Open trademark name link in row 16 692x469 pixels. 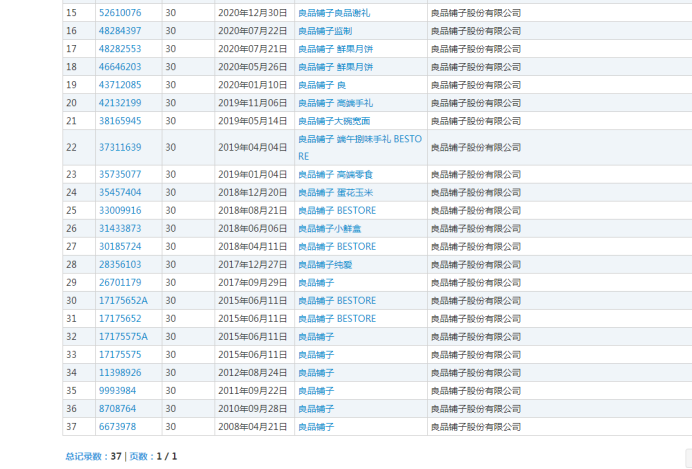[x=325, y=31]
